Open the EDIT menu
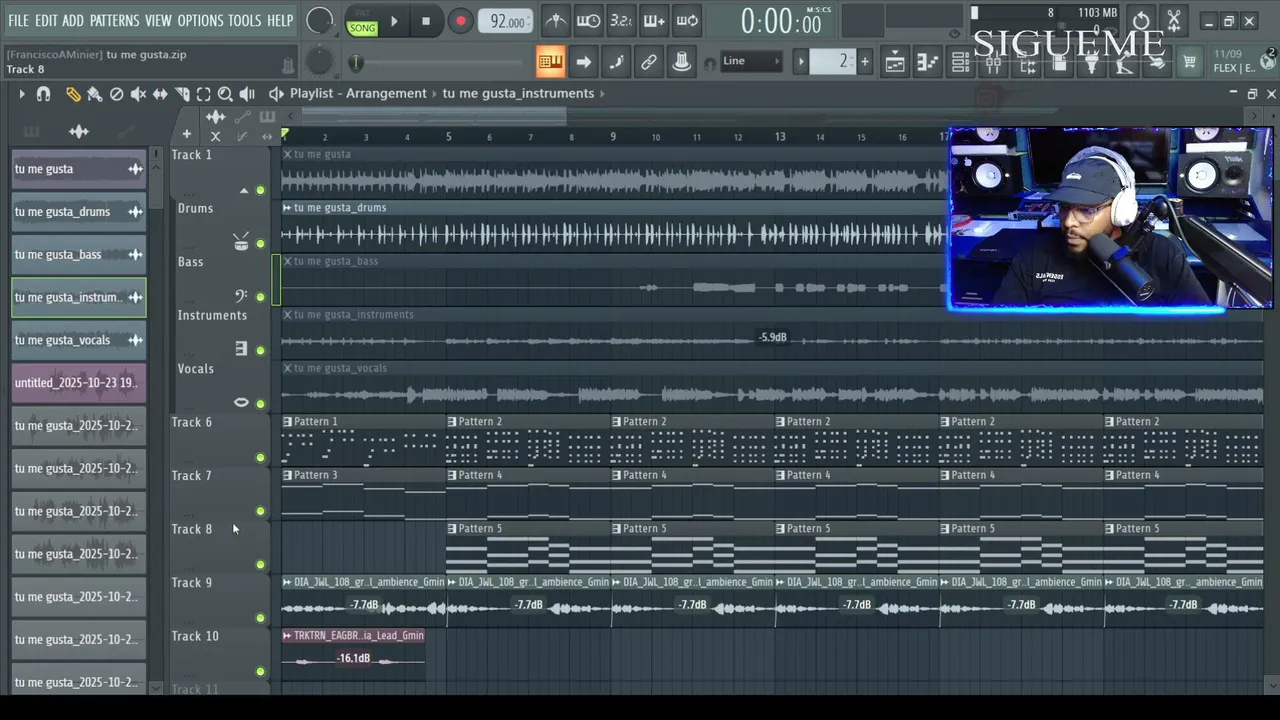This screenshot has width=1280, height=720. [x=46, y=20]
